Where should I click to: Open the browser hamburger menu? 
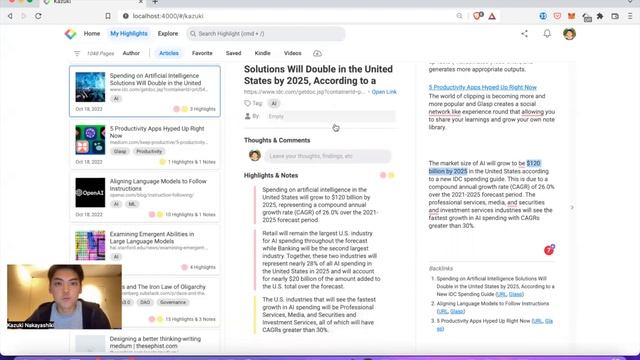630,16
